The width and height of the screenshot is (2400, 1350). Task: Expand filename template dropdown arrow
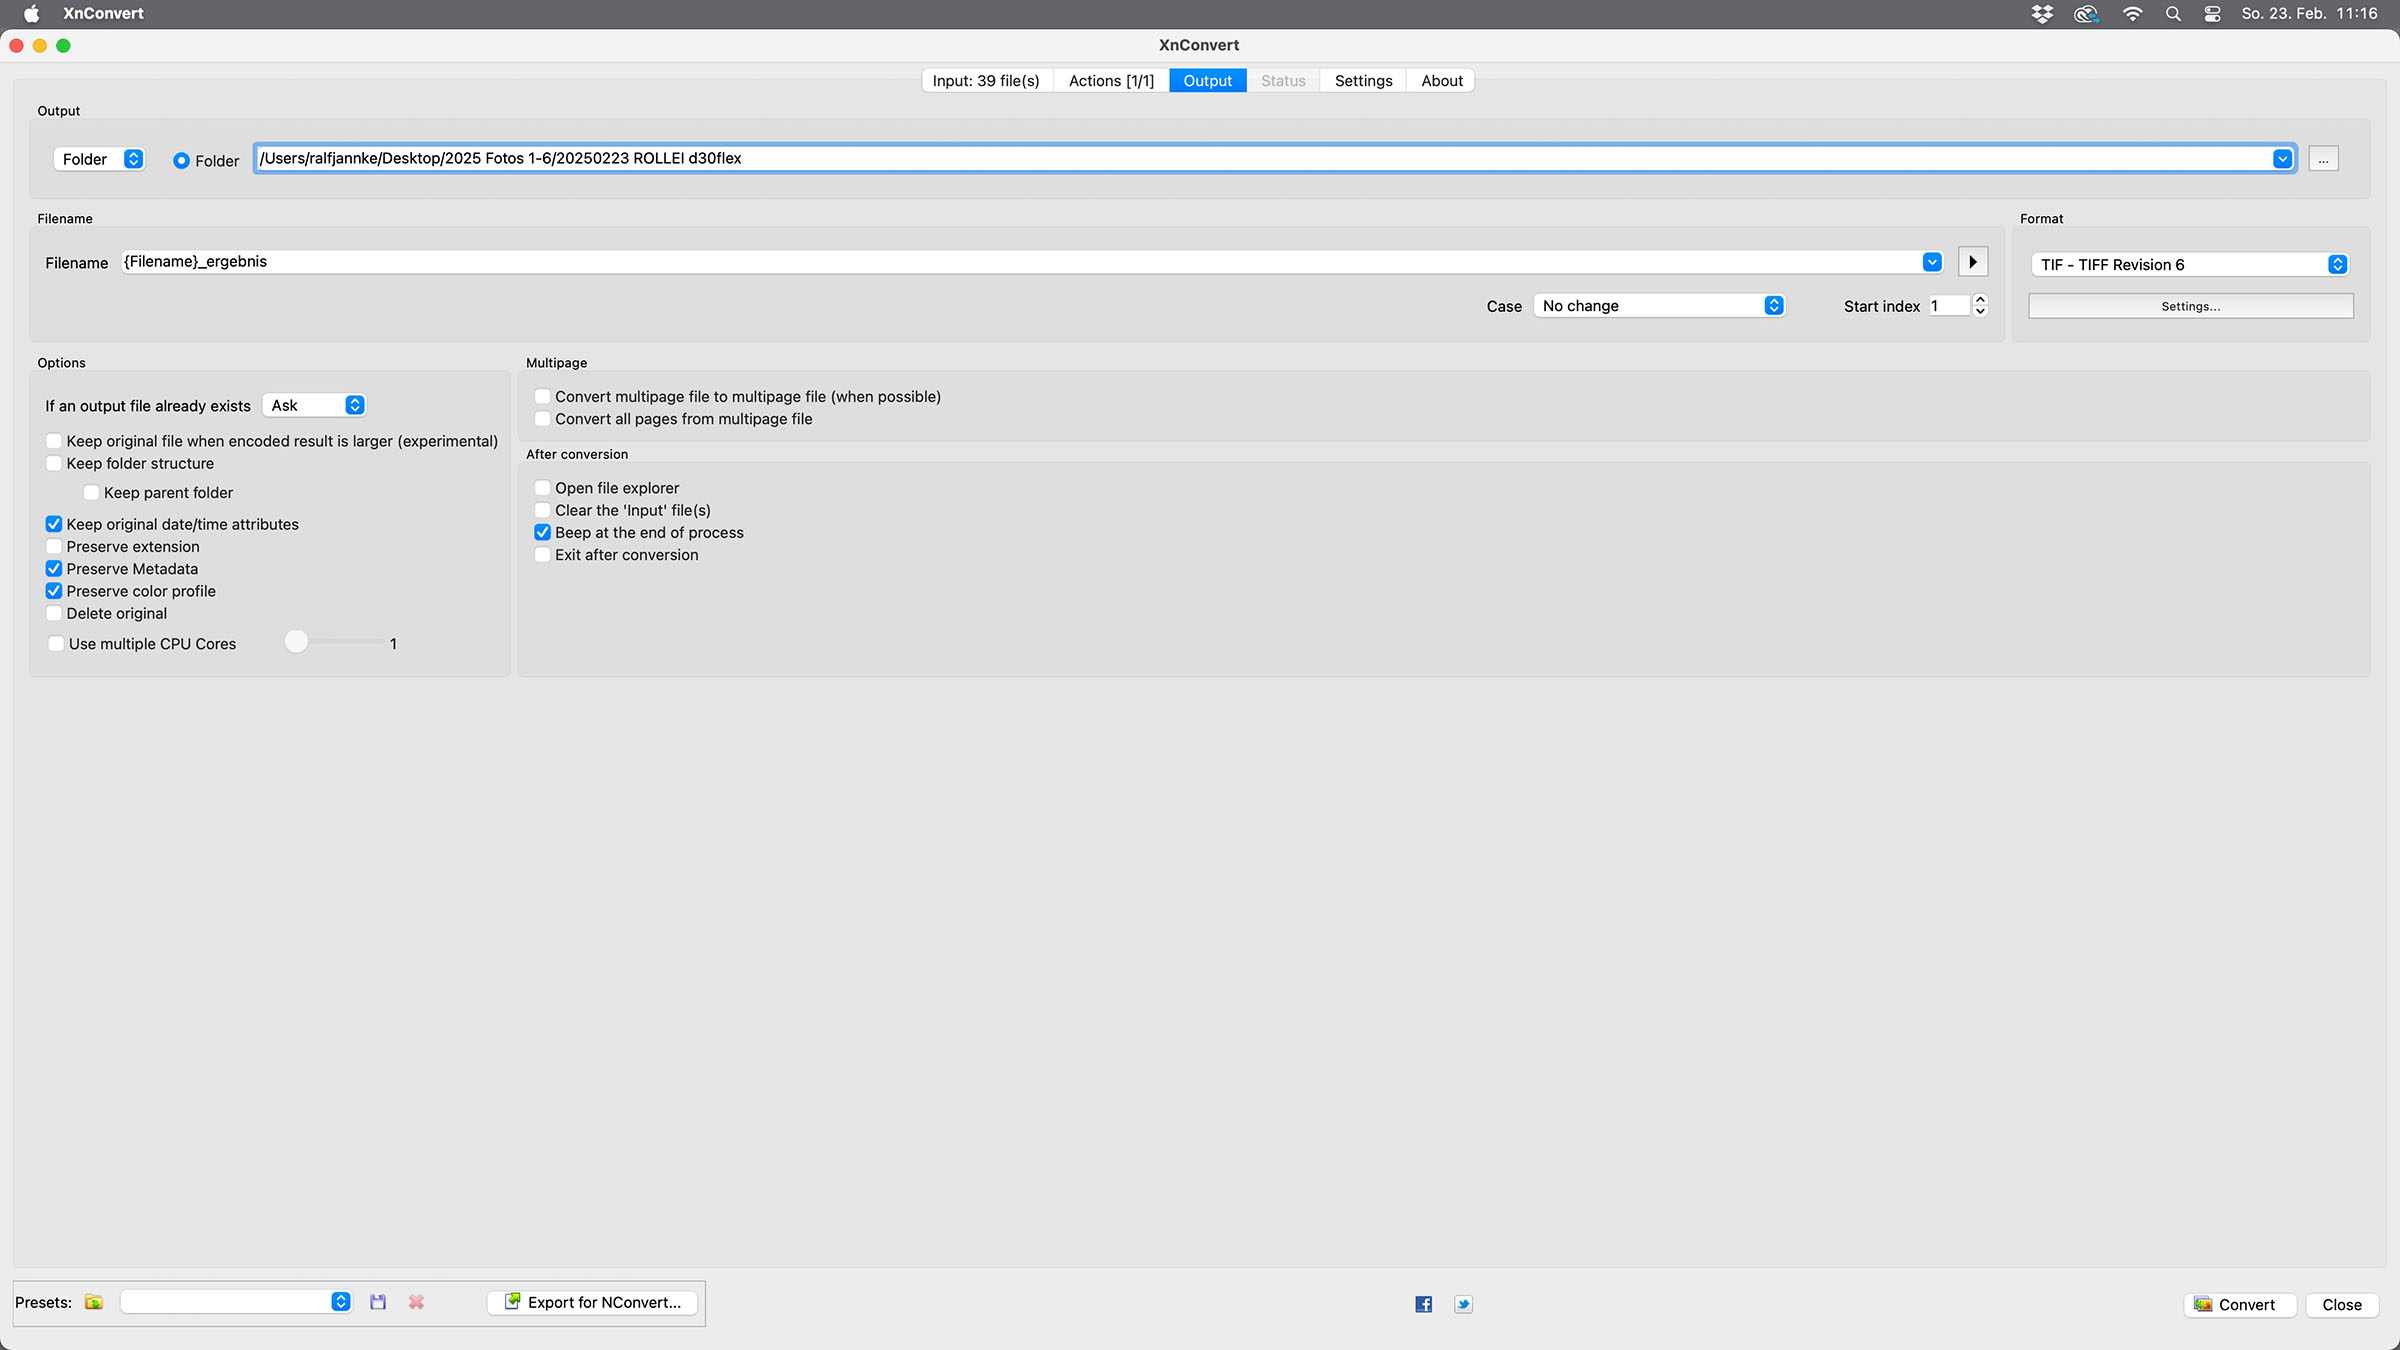coord(1932,262)
